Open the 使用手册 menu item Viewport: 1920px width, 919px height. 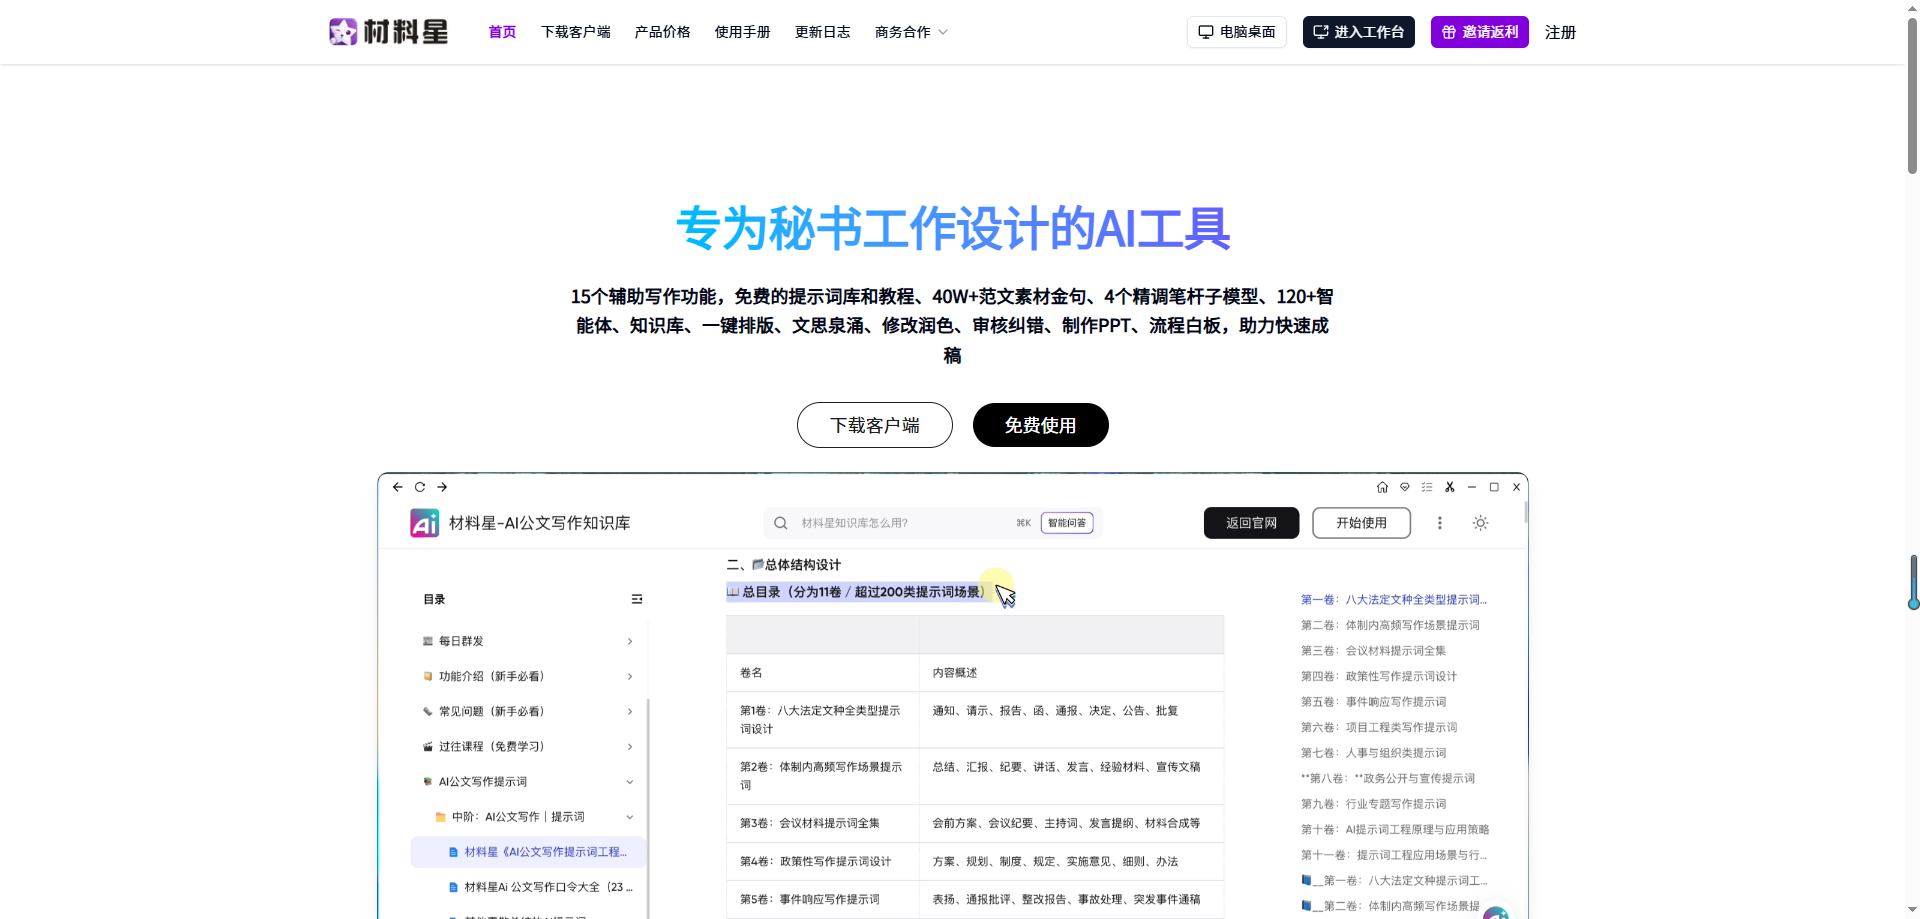tap(742, 32)
